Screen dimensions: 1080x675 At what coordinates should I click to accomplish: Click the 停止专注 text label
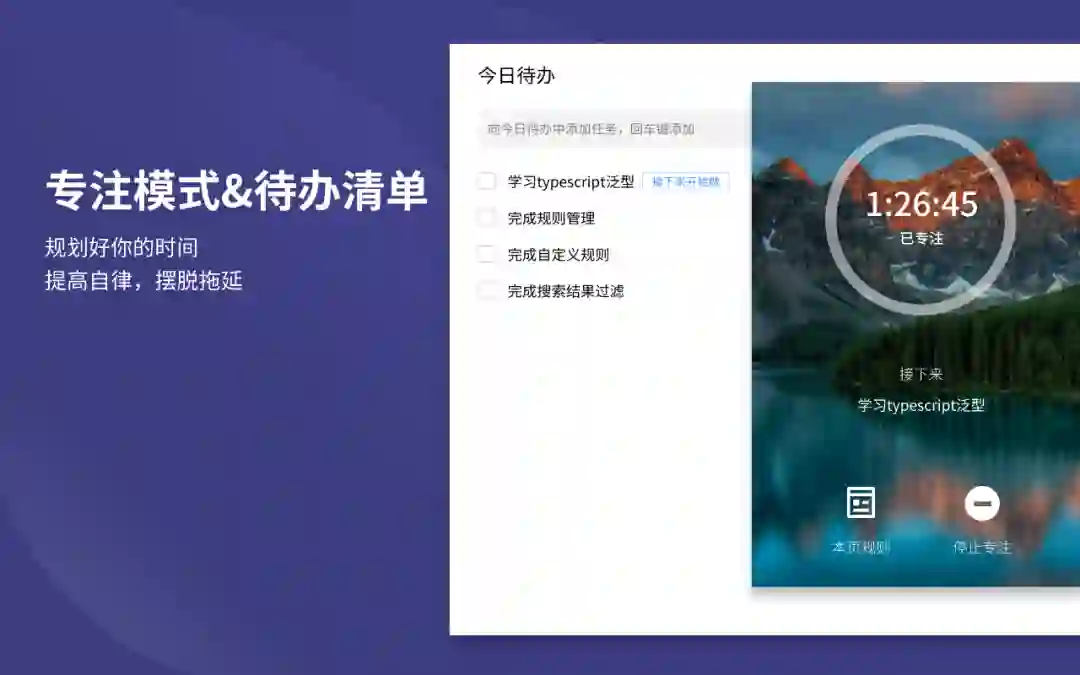point(982,548)
